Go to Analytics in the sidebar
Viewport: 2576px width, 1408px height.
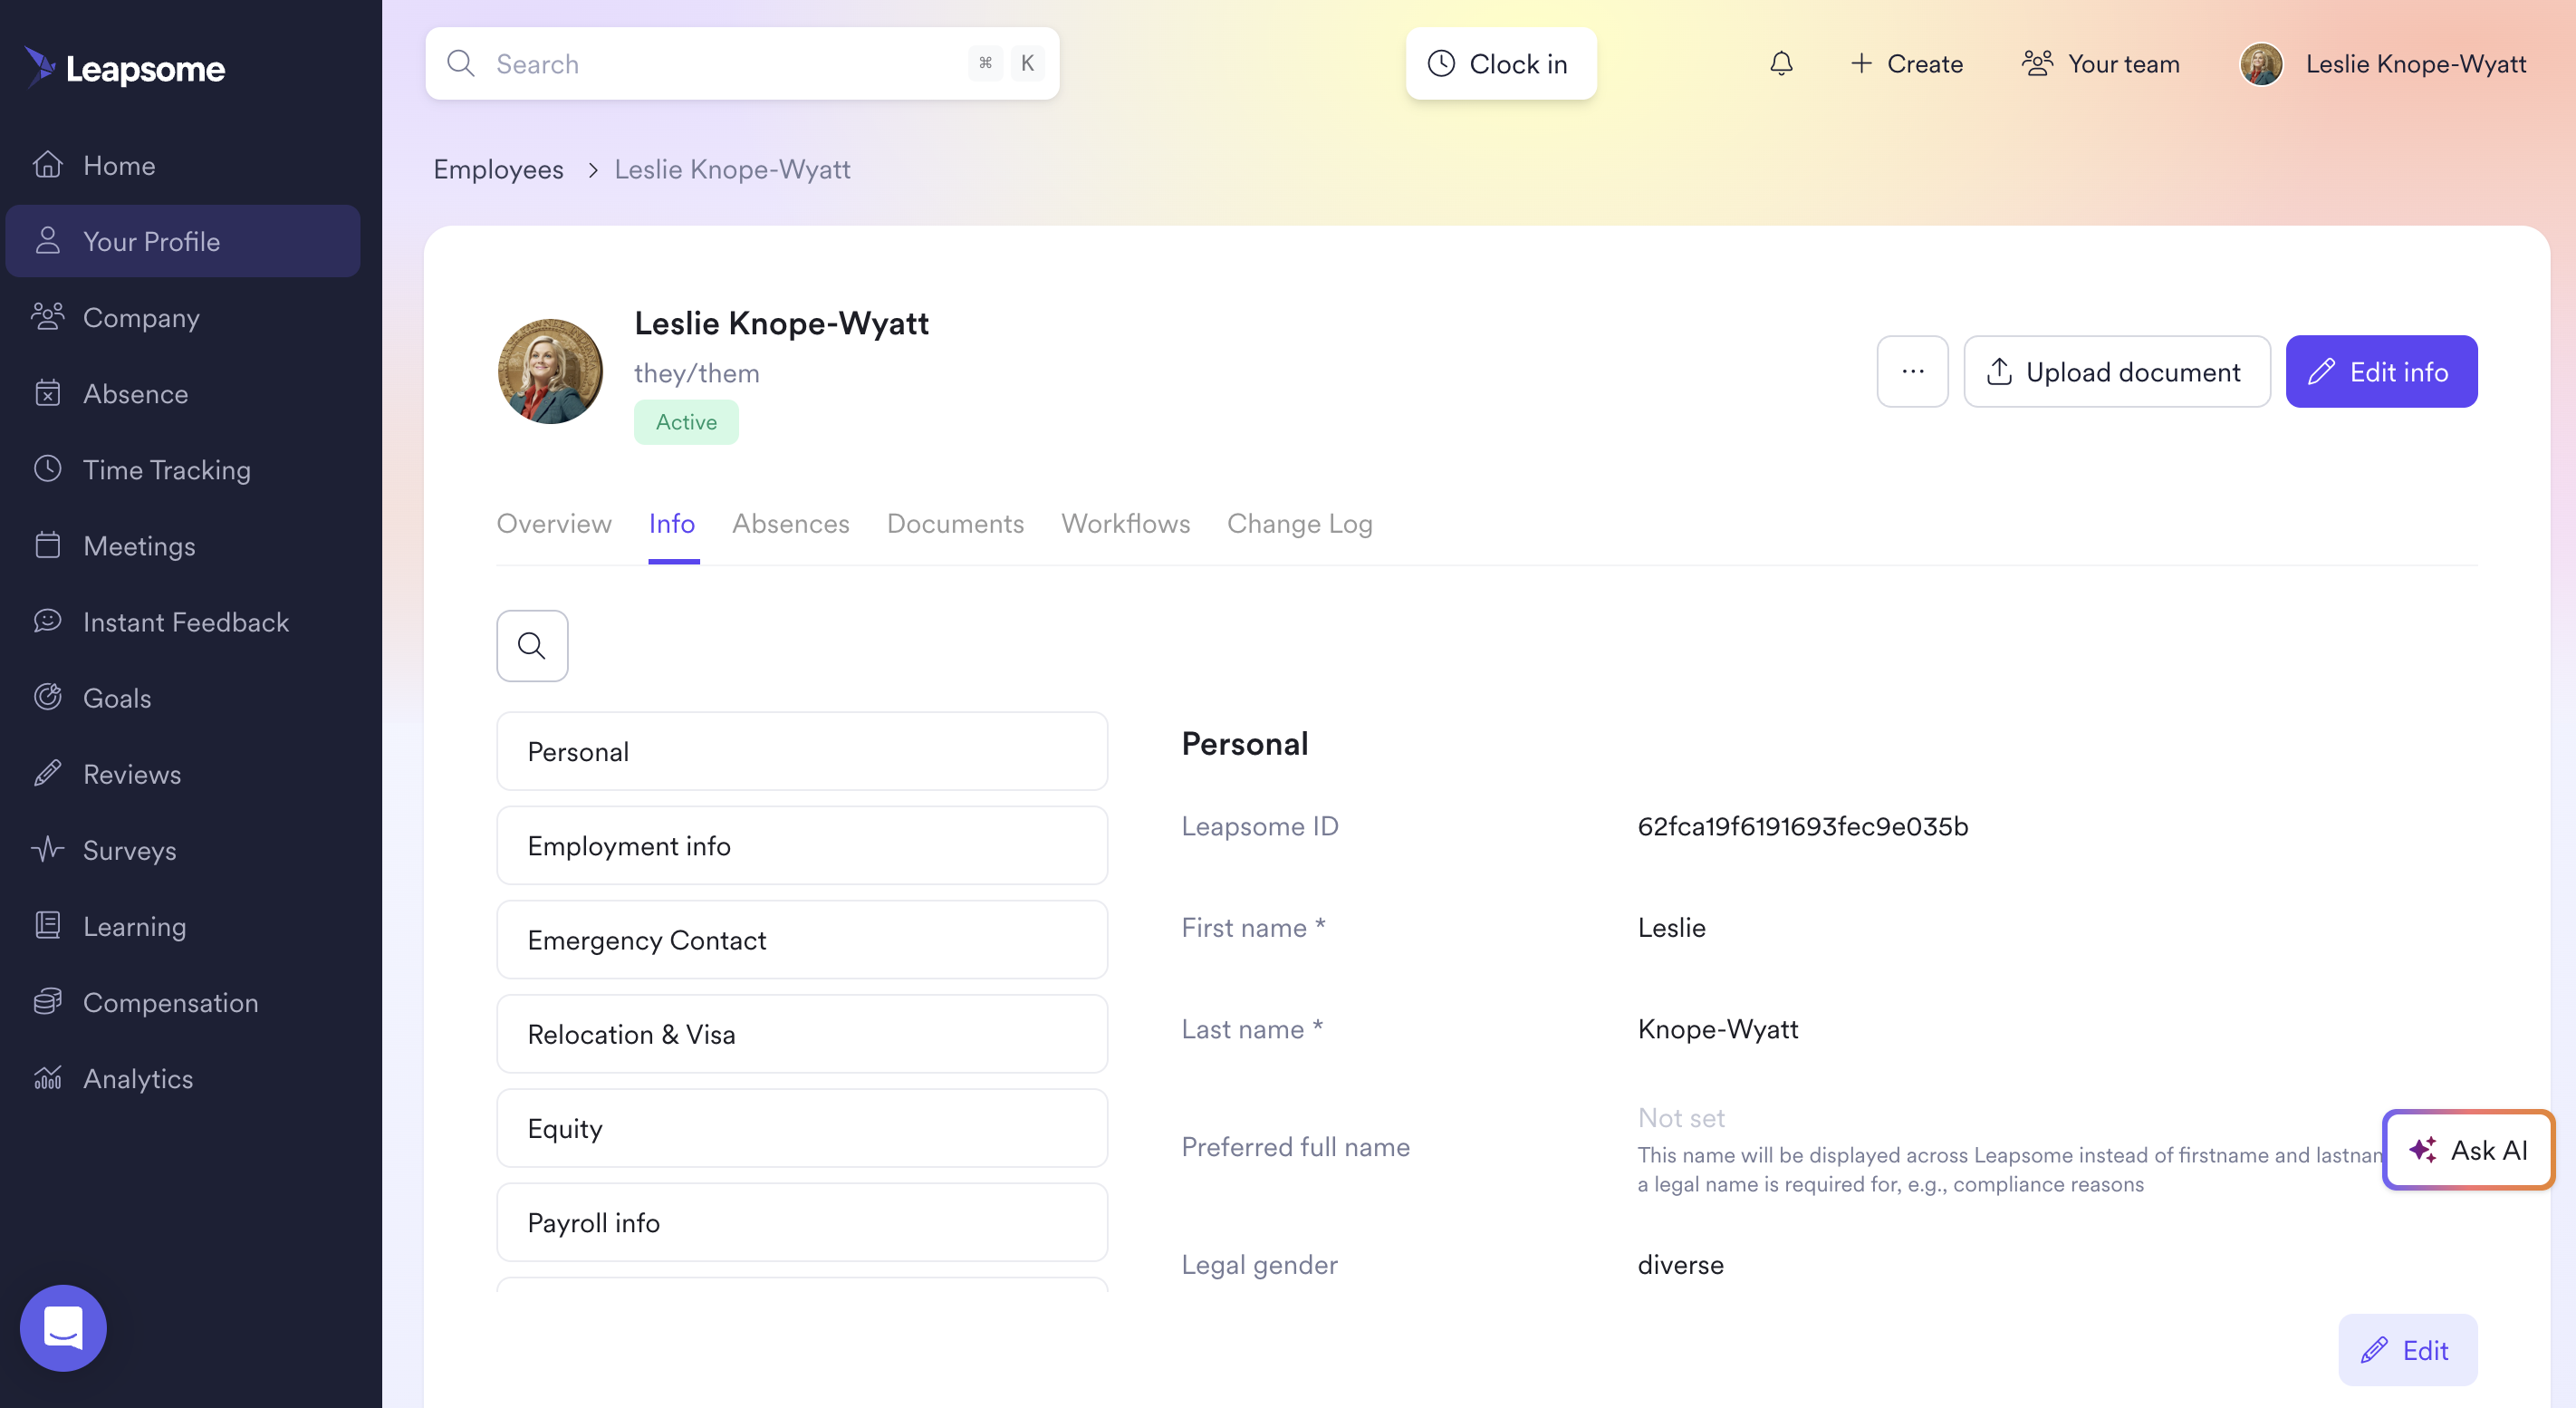(137, 1078)
